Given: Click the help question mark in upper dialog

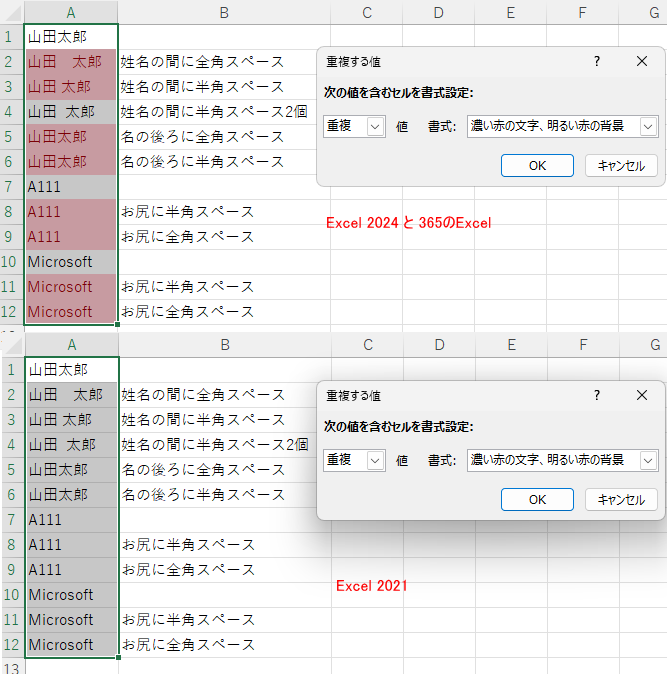Looking at the screenshot, I should pos(597,61).
